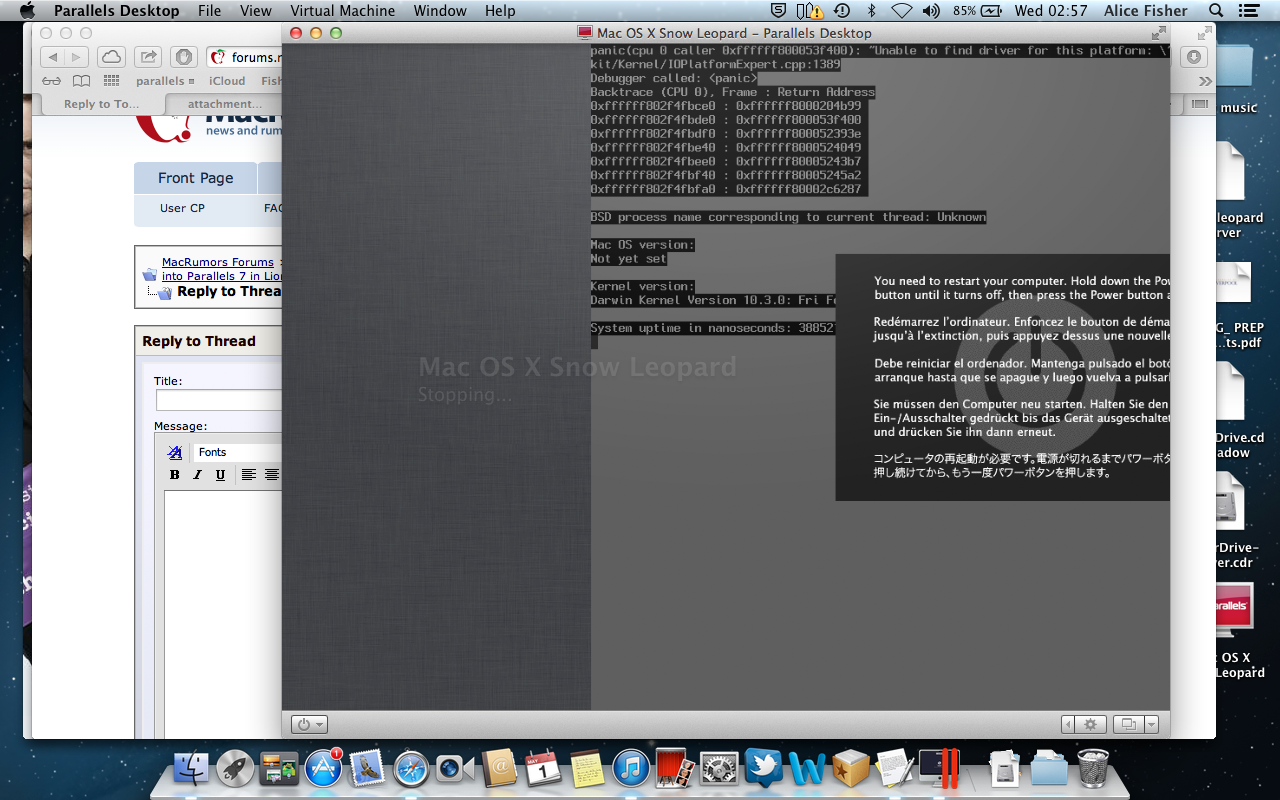The image size is (1280, 800).
Task: Click User CP link
Action: pos(182,208)
